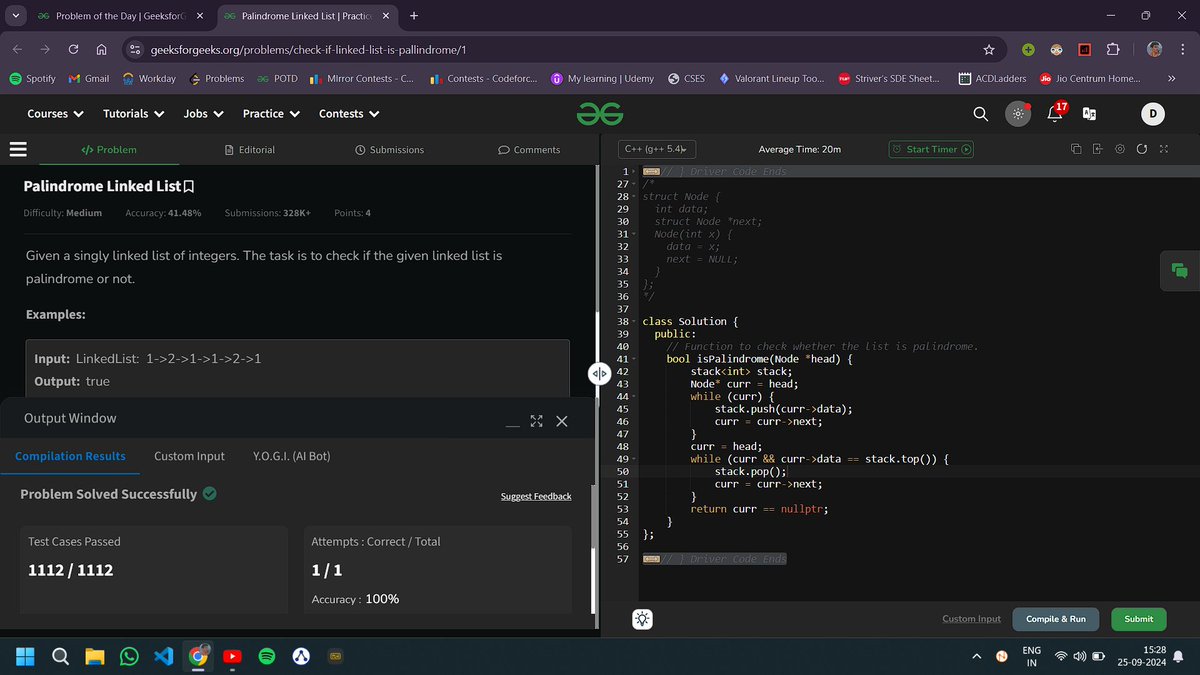The height and width of the screenshot is (675, 1200).
Task: Click the Start Timer button
Action: pos(931,149)
